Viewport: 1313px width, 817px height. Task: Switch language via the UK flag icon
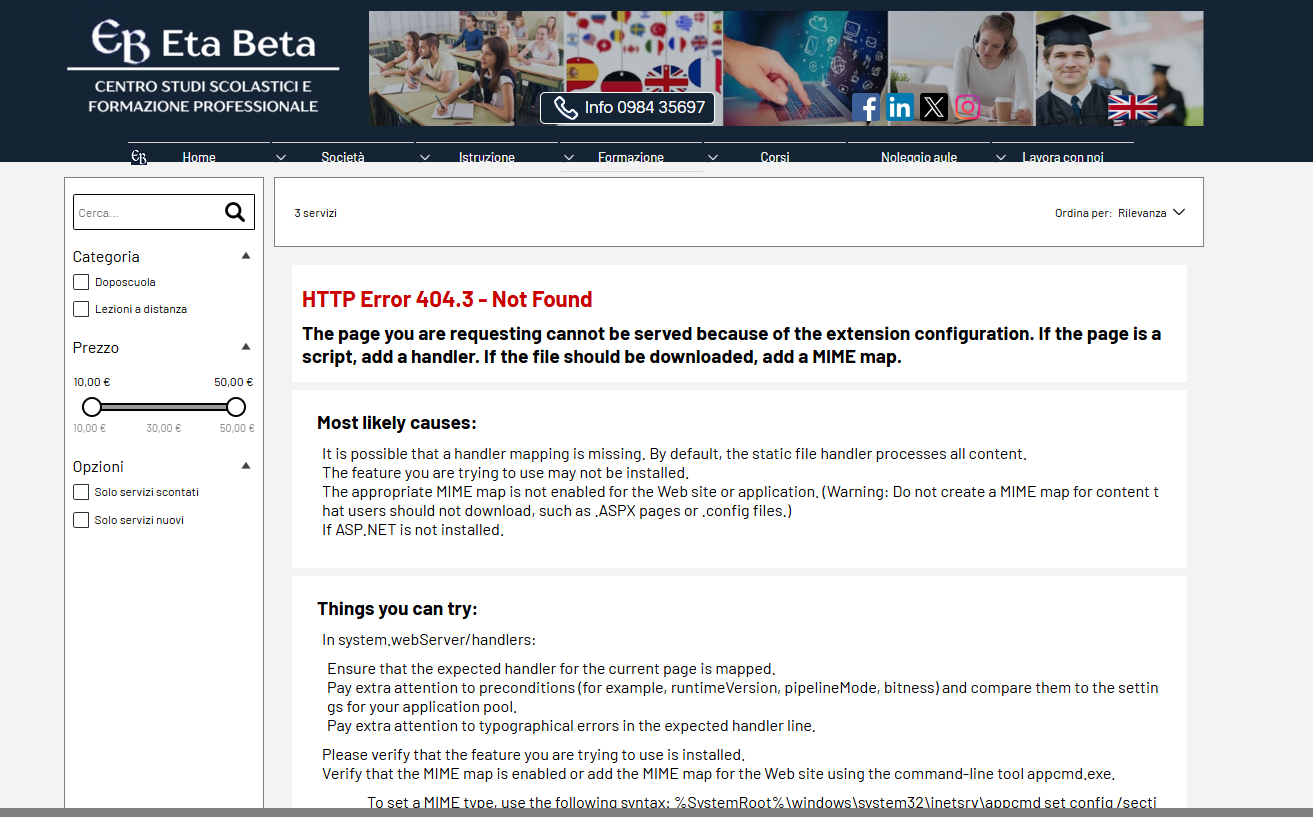tap(1132, 107)
